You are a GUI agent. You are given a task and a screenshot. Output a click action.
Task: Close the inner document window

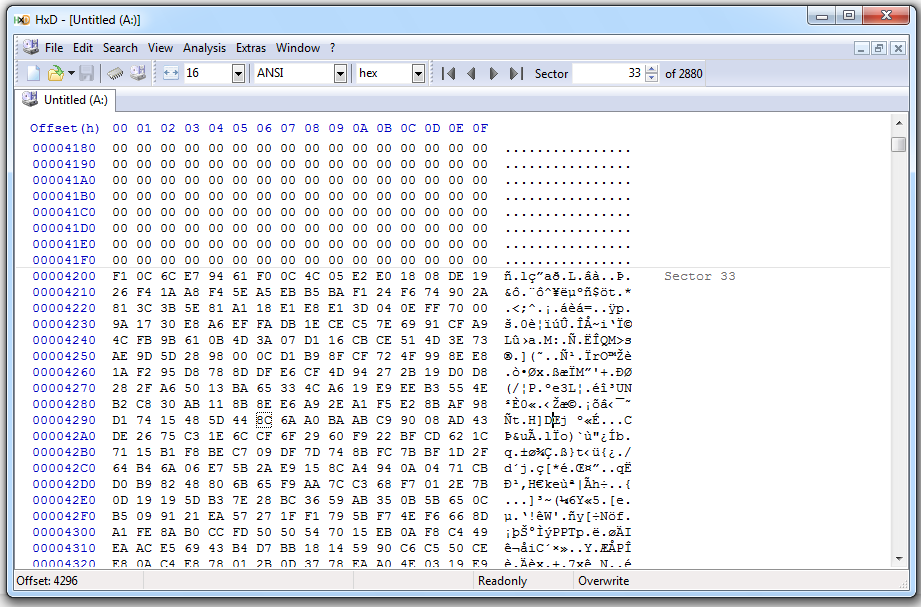coord(898,48)
